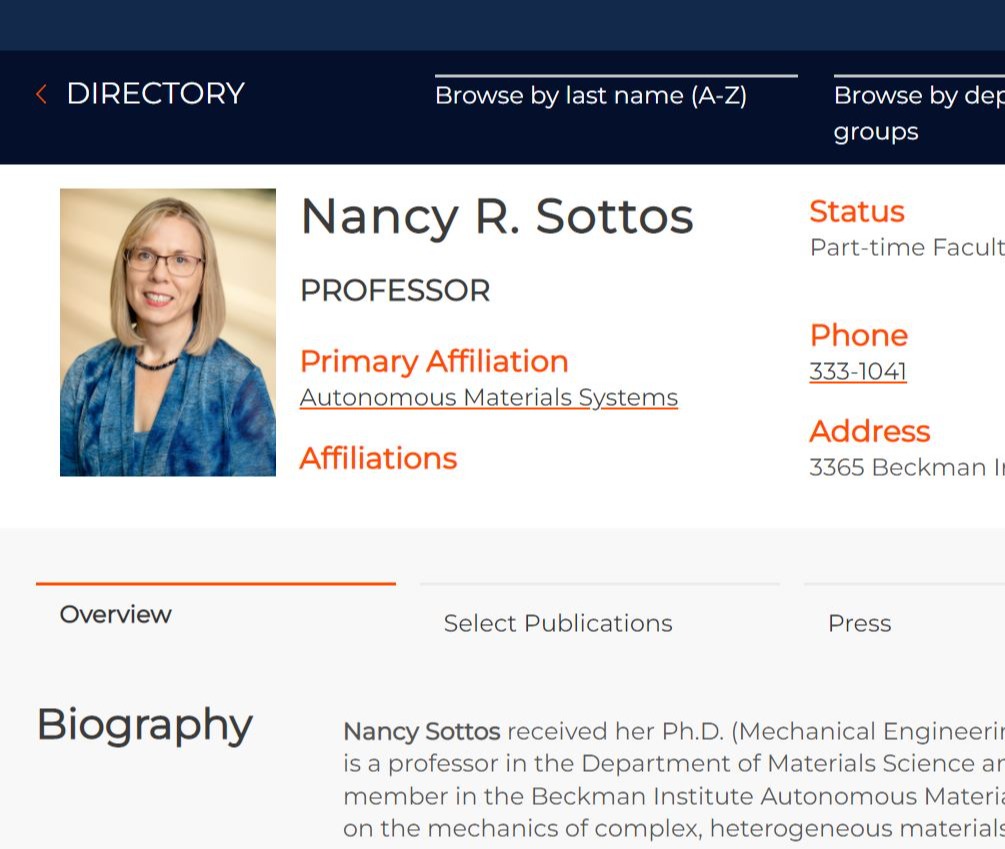Click the bold Nancy Sottos biography text
This screenshot has width=1005, height=849.
pos(422,732)
